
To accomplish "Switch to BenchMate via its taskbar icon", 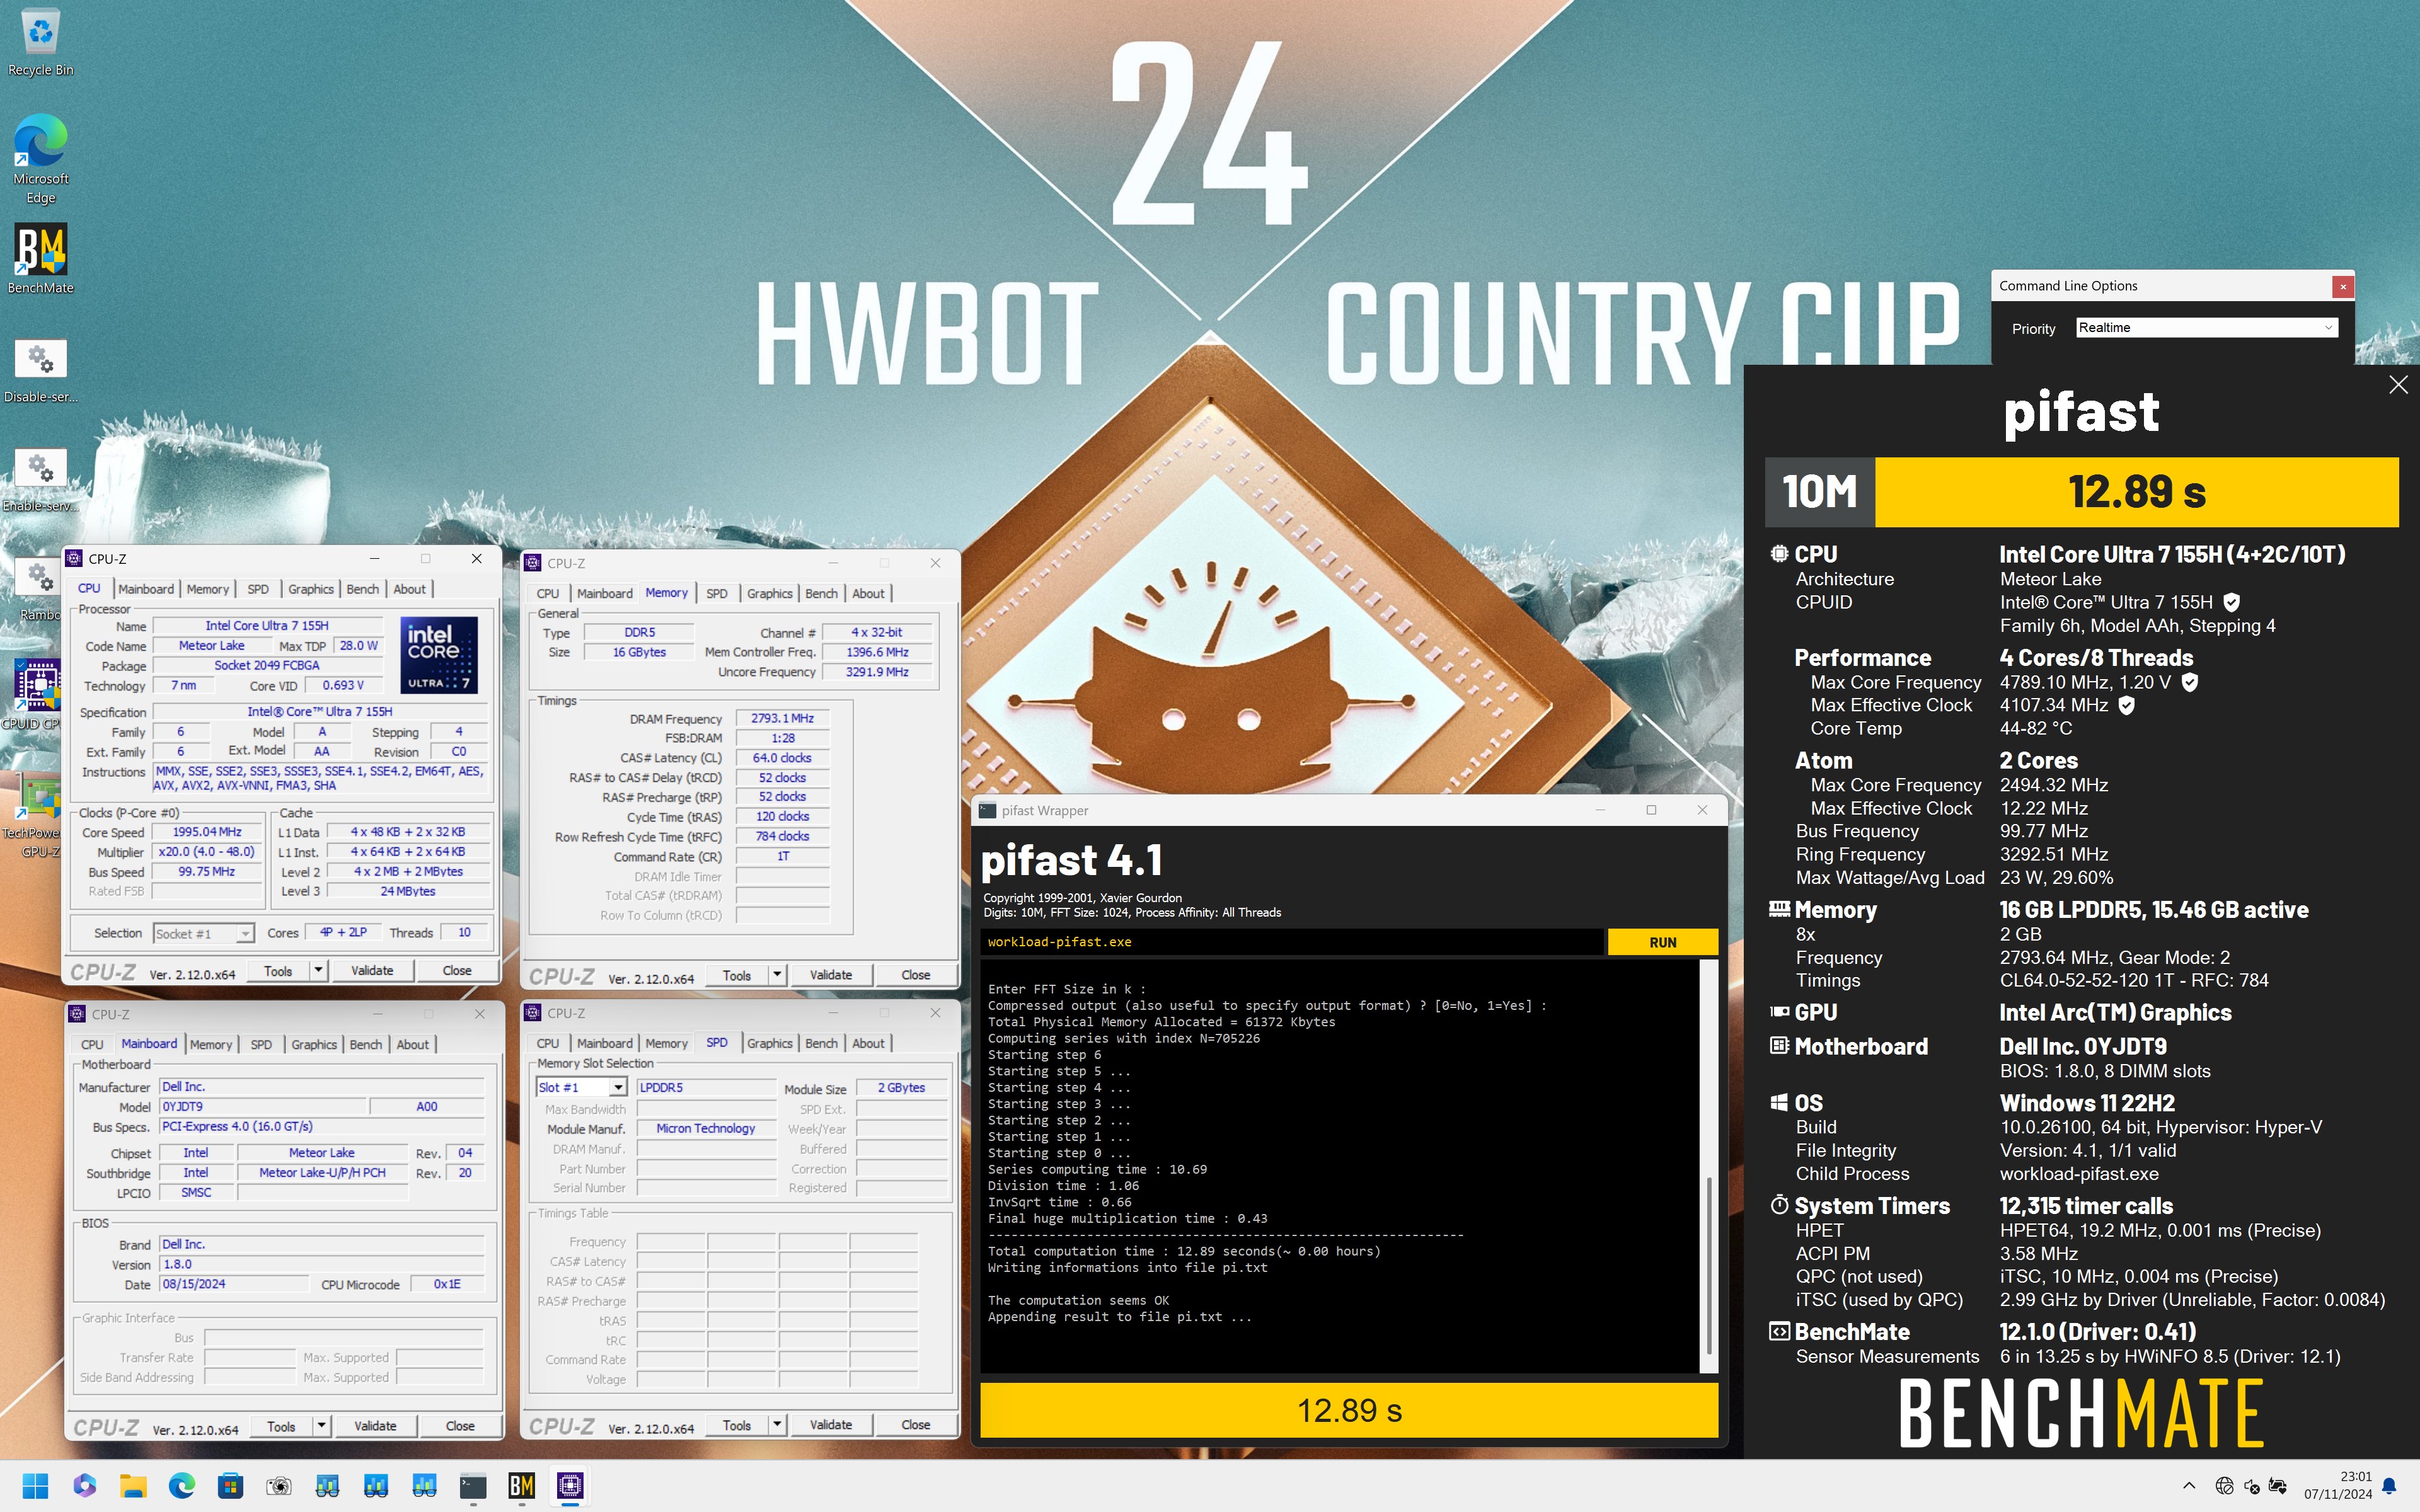I will point(521,1486).
